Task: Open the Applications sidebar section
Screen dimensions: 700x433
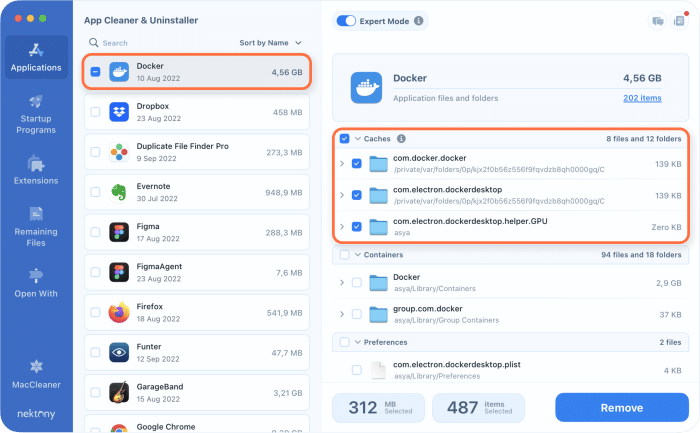Action: (x=36, y=57)
